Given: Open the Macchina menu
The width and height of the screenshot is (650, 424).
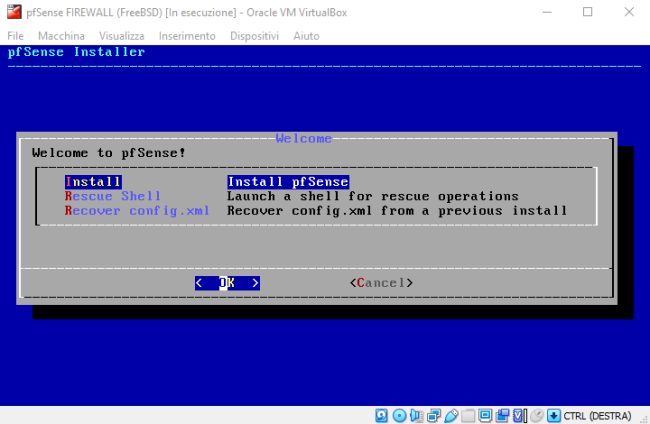Looking at the screenshot, I should pos(61,36).
